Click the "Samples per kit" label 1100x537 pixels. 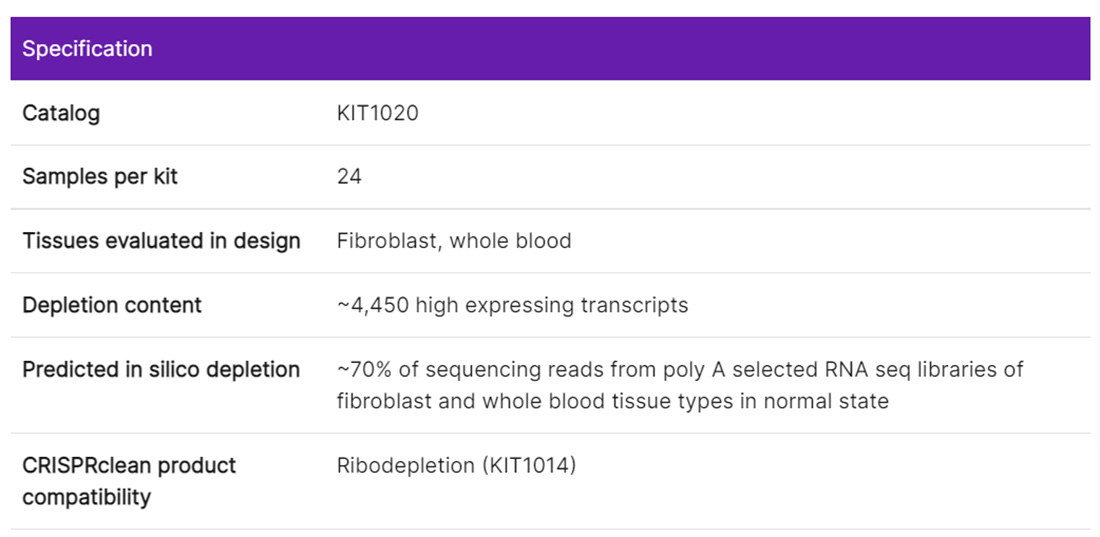coord(100,177)
